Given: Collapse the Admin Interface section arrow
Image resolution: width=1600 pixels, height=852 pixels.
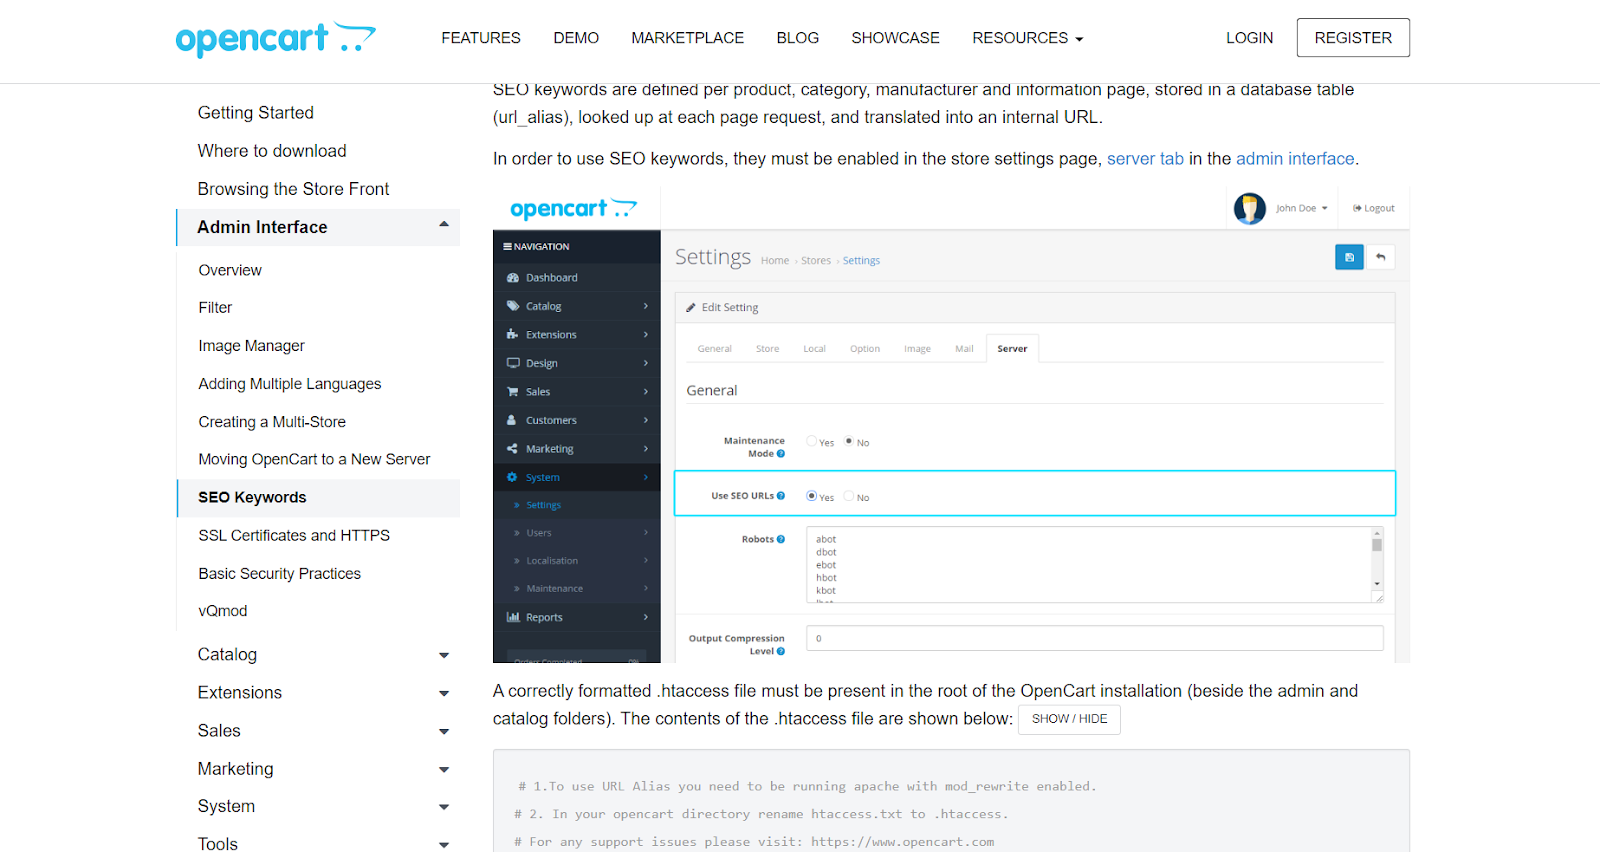Looking at the screenshot, I should [x=444, y=225].
